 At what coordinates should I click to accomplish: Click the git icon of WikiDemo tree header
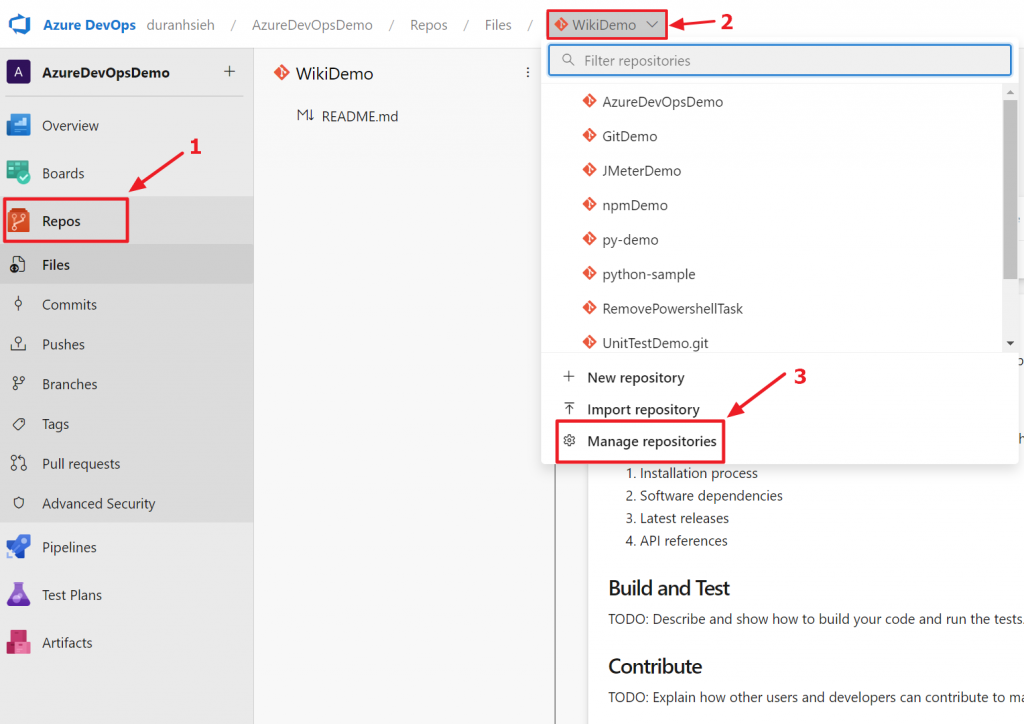coord(281,72)
